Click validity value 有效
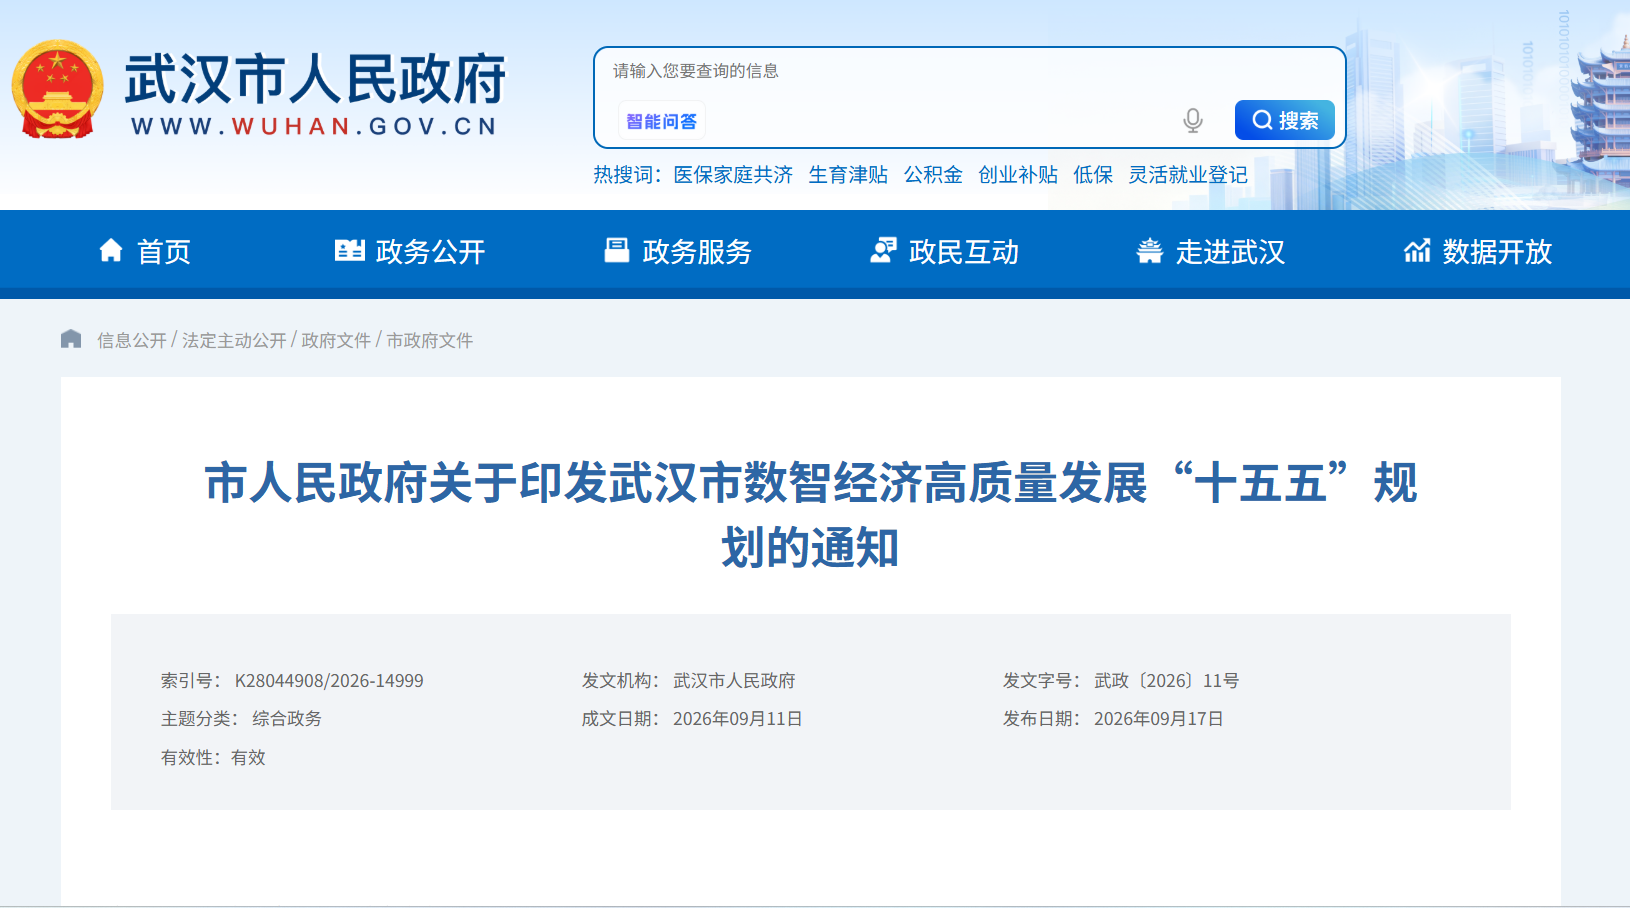 pos(248,758)
